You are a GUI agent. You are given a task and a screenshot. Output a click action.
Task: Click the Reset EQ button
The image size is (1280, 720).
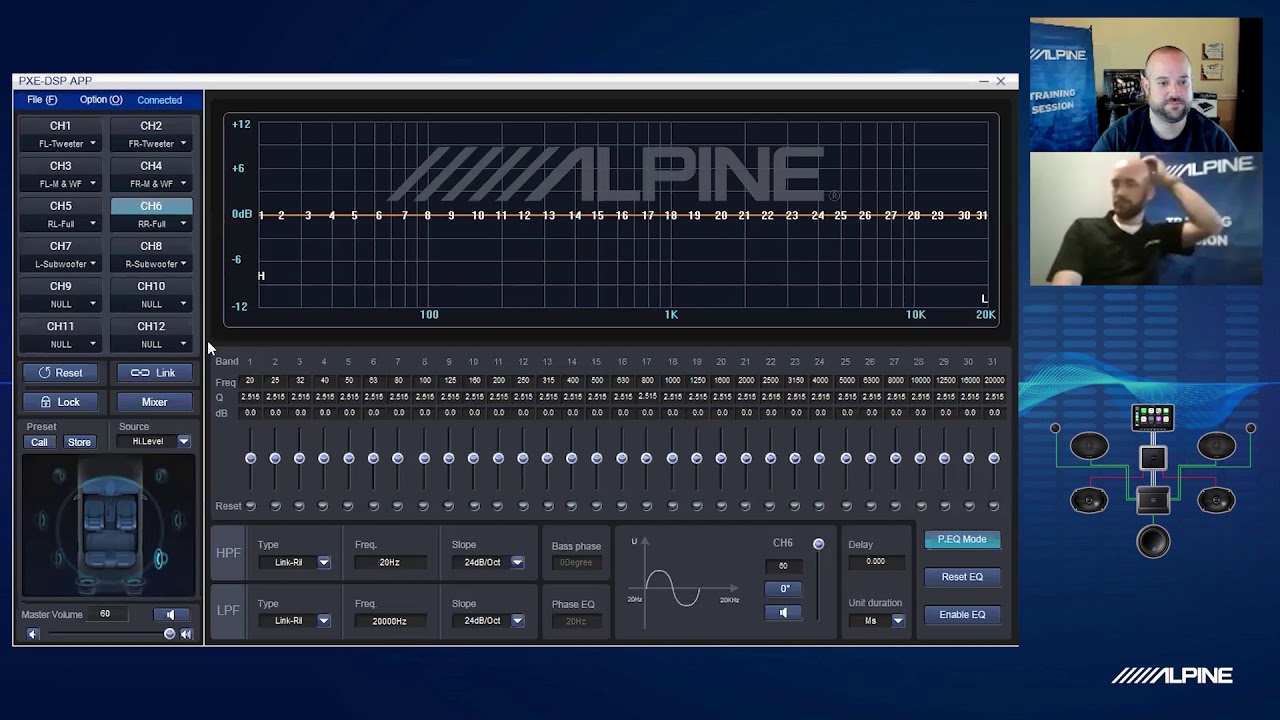(962, 577)
